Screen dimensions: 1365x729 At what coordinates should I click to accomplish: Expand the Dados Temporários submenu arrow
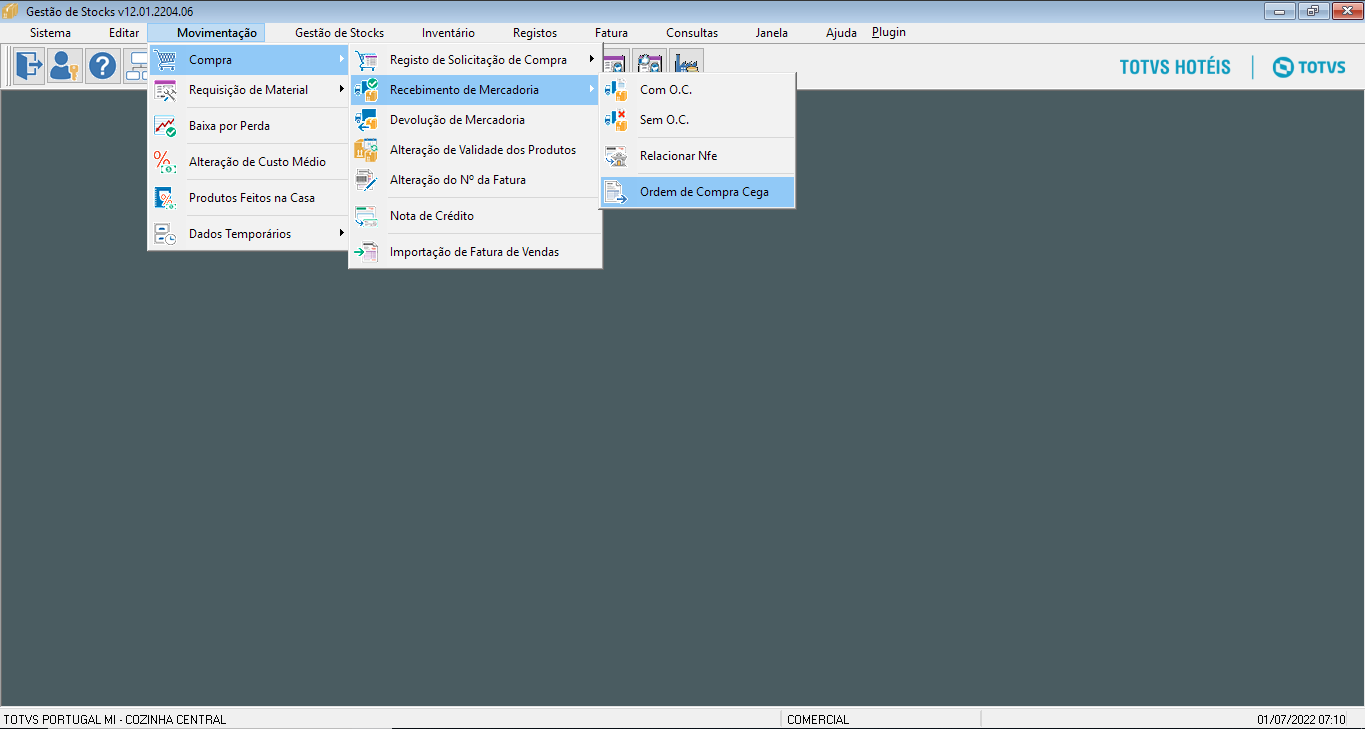point(341,234)
